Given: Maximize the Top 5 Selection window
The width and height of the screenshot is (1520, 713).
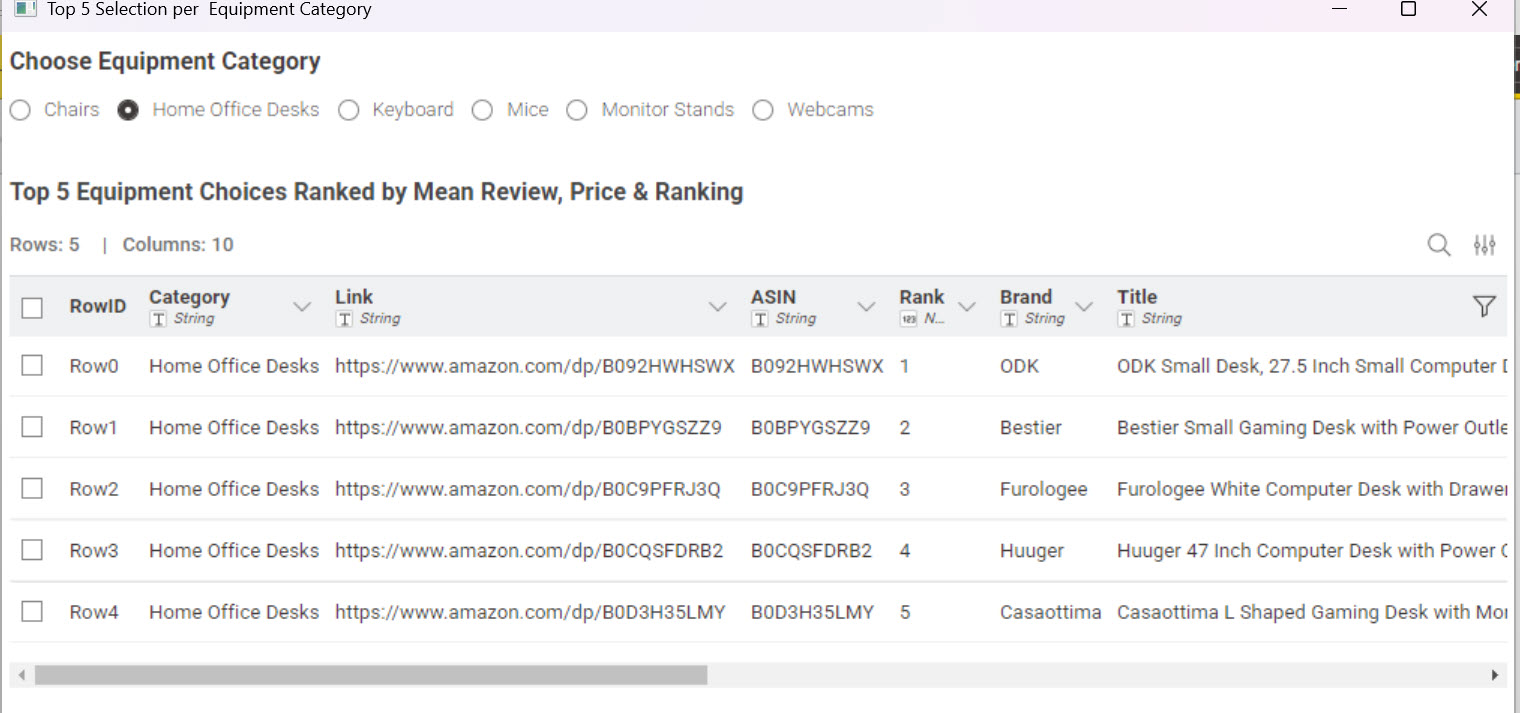Looking at the screenshot, I should tap(1408, 10).
